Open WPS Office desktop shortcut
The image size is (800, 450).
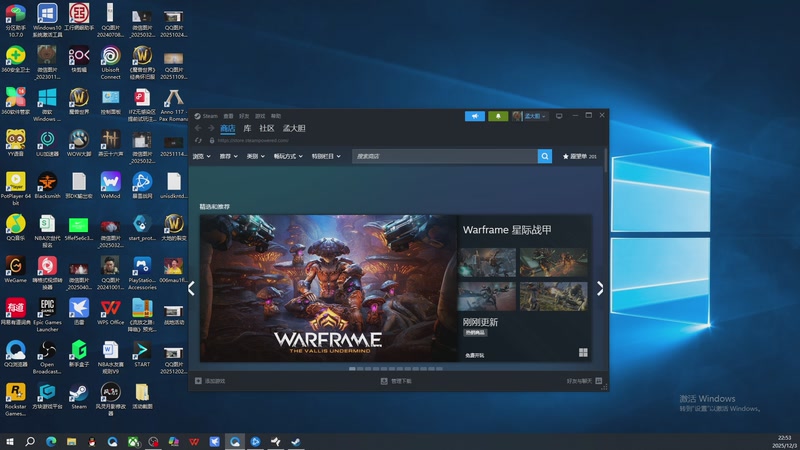(x=111, y=312)
